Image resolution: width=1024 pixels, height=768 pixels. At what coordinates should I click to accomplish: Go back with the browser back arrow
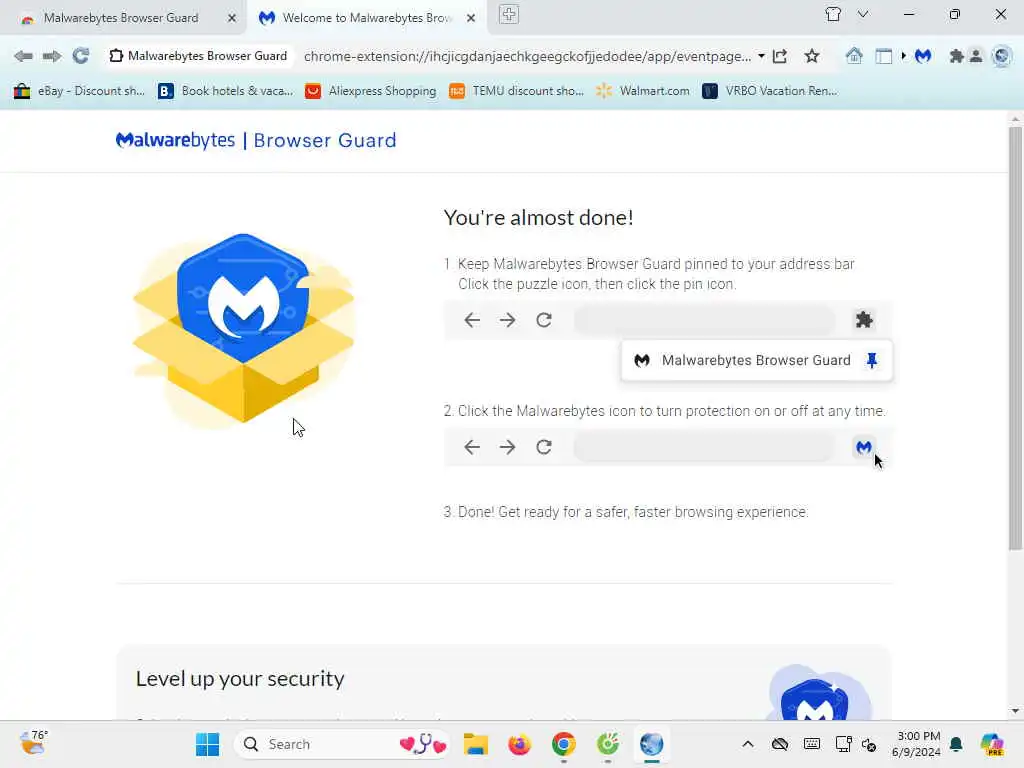point(23,56)
